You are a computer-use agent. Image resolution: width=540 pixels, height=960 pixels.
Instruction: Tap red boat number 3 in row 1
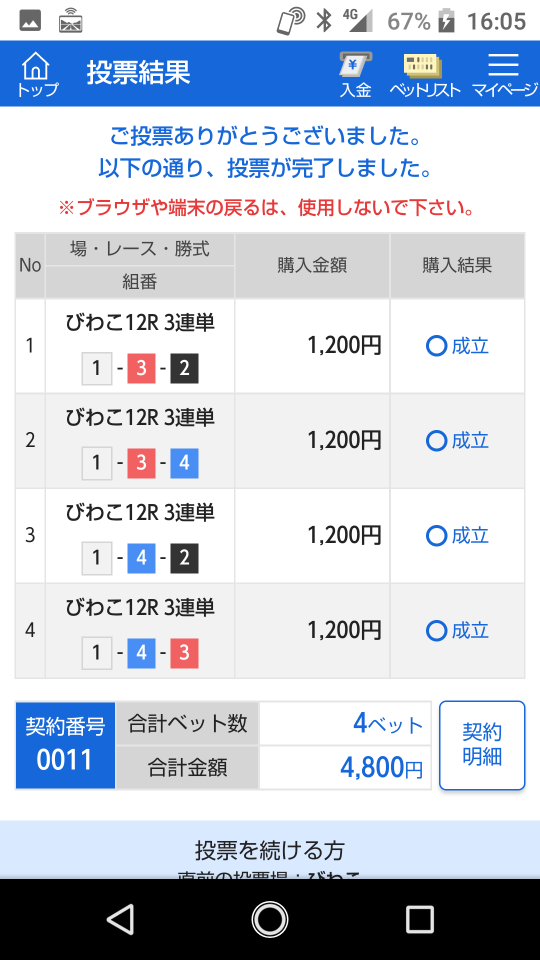tap(141, 369)
